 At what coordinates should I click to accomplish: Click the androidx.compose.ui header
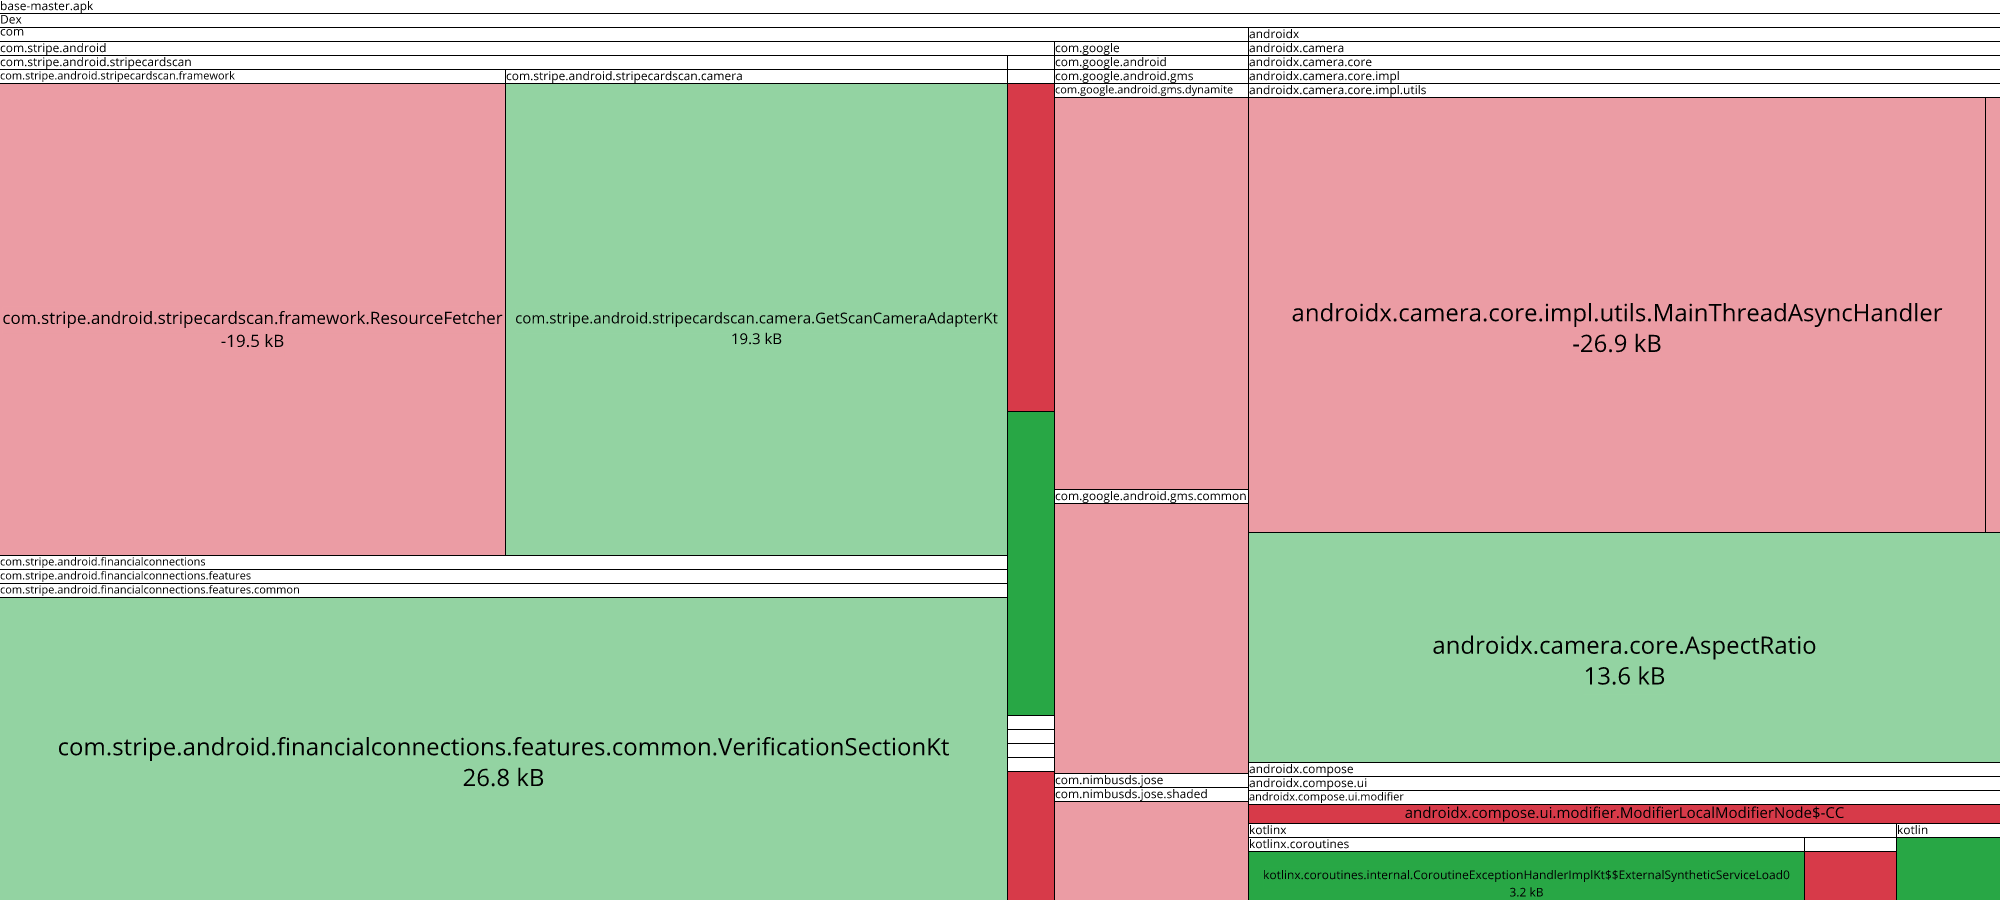click(1624, 783)
